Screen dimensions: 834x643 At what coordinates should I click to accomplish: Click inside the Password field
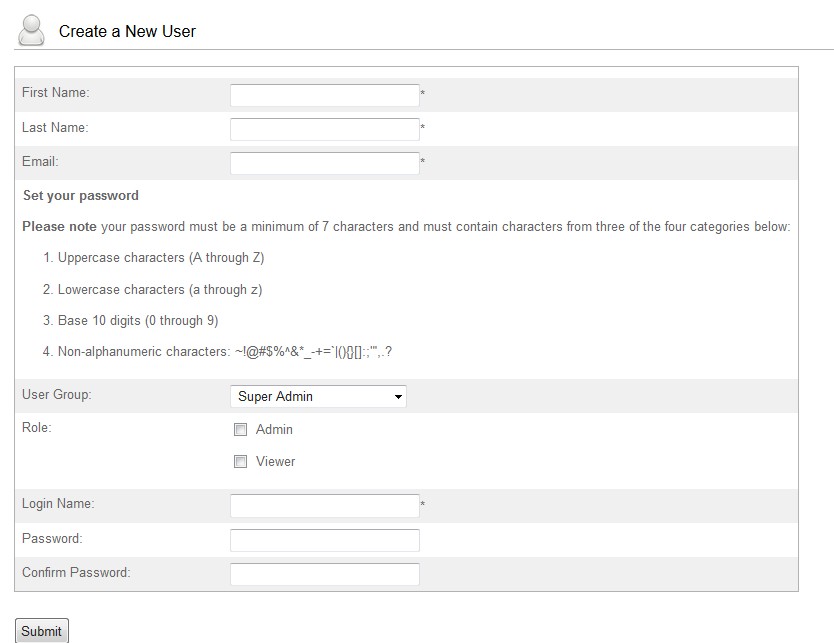[324, 540]
